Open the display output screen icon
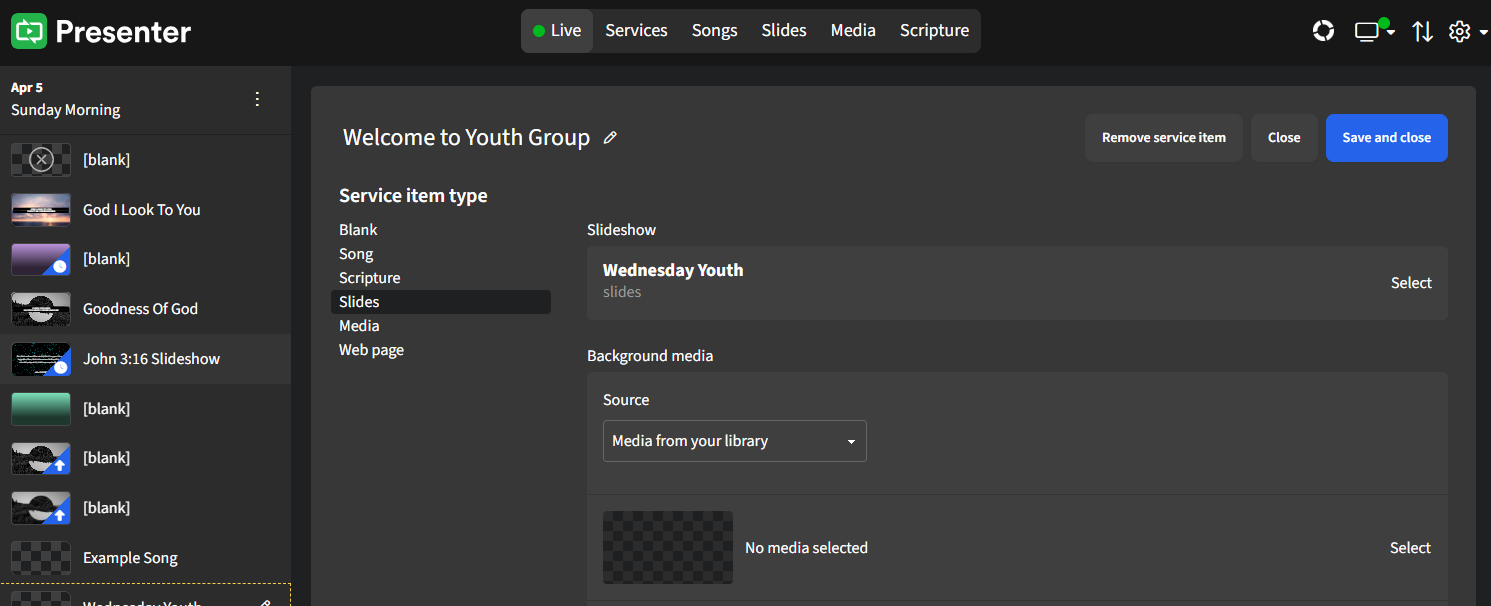This screenshot has width=1491, height=606. (1365, 31)
